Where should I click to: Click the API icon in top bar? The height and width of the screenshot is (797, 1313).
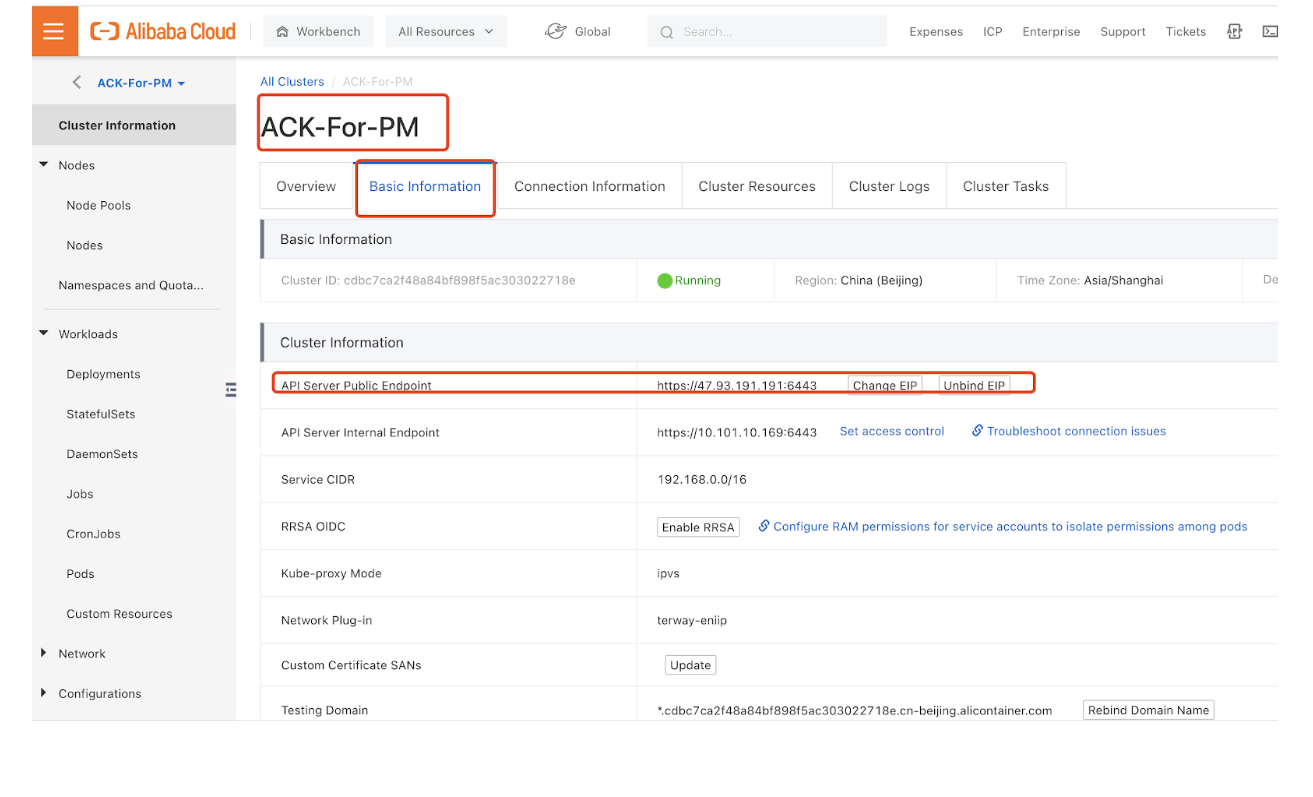point(1234,32)
